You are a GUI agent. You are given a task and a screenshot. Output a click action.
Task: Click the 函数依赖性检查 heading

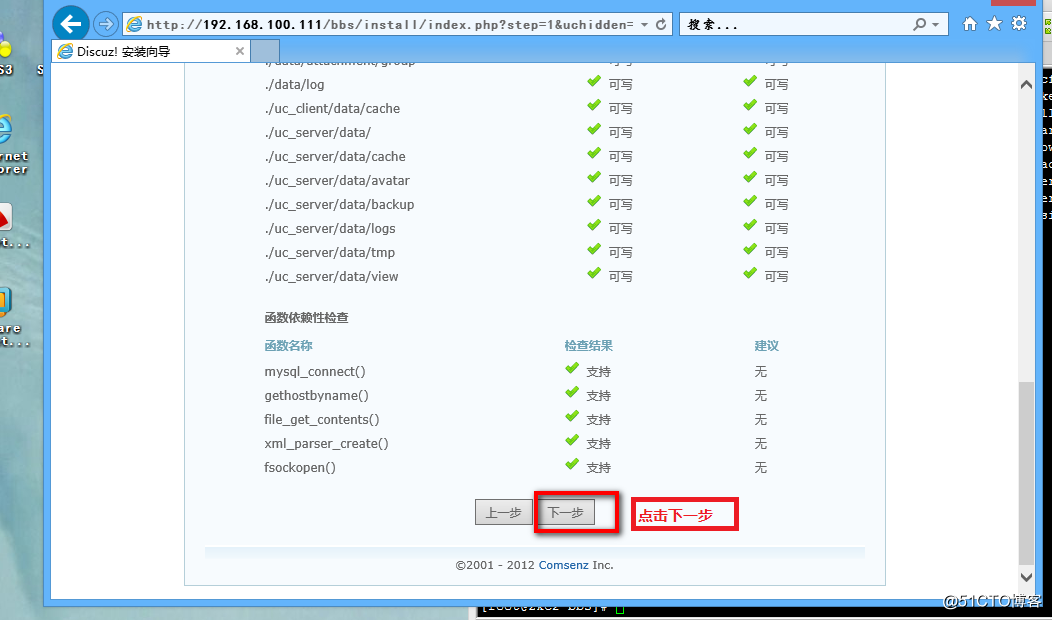click(x=307, y=318)
